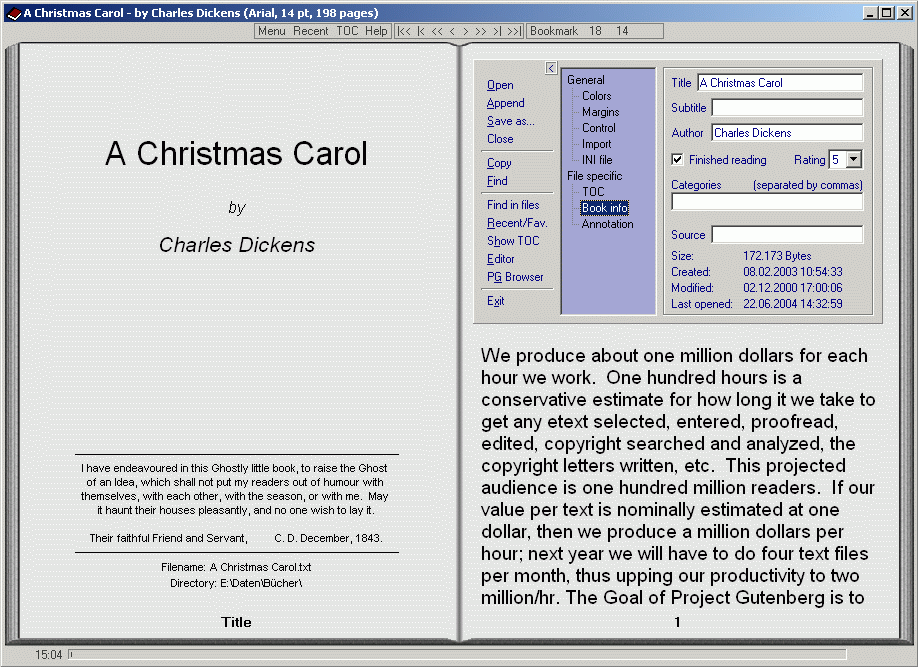Image resolution: width=918 pixels, height=667 pixels.
Task: Open the TOC toolbar menu
Action: (x=347, y=31)
